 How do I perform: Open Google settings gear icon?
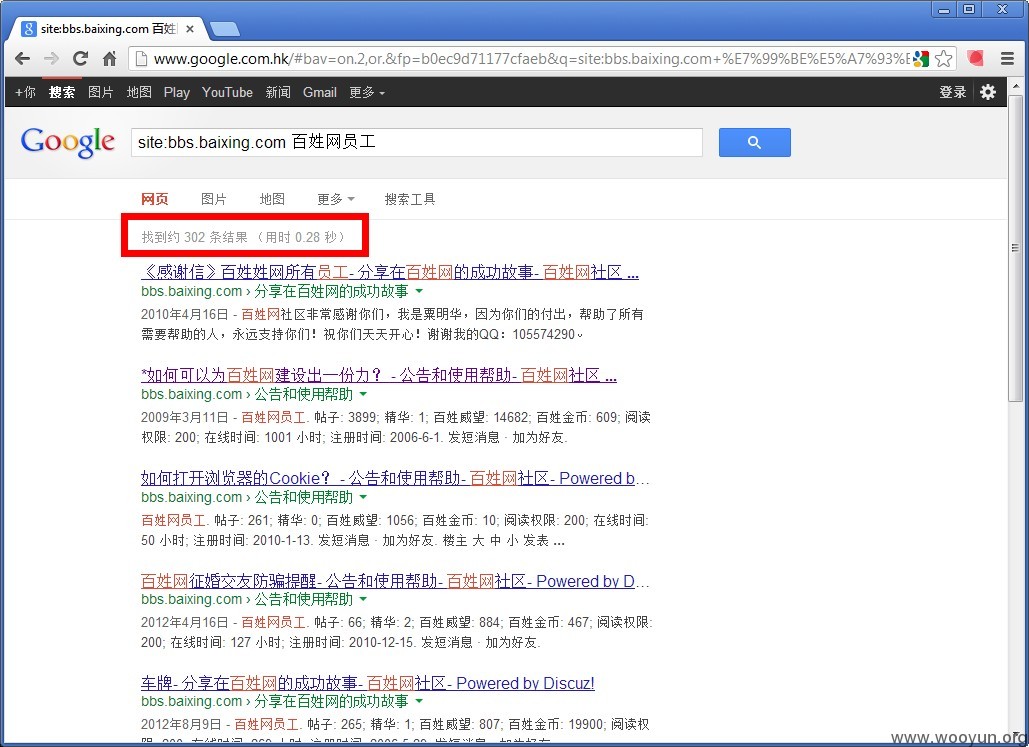(988, 92)
